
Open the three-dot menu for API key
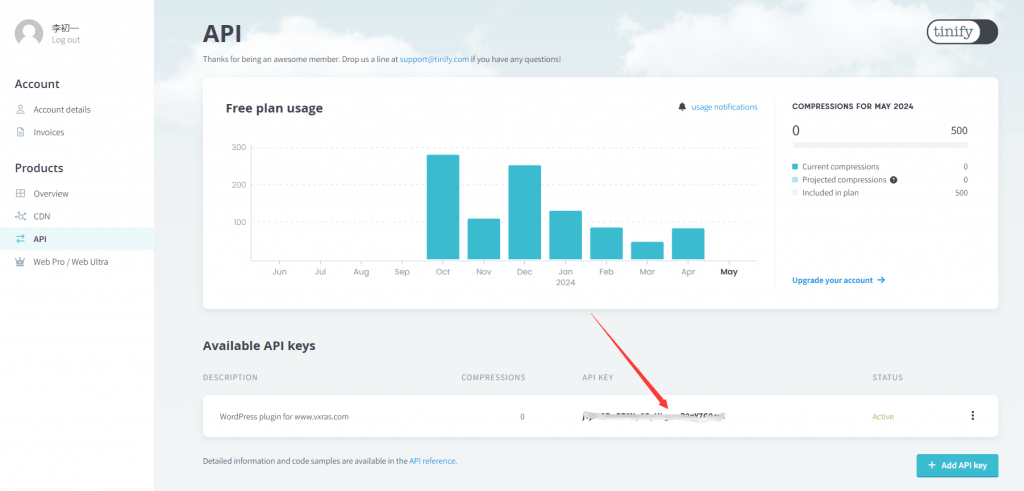pos(972,416)
